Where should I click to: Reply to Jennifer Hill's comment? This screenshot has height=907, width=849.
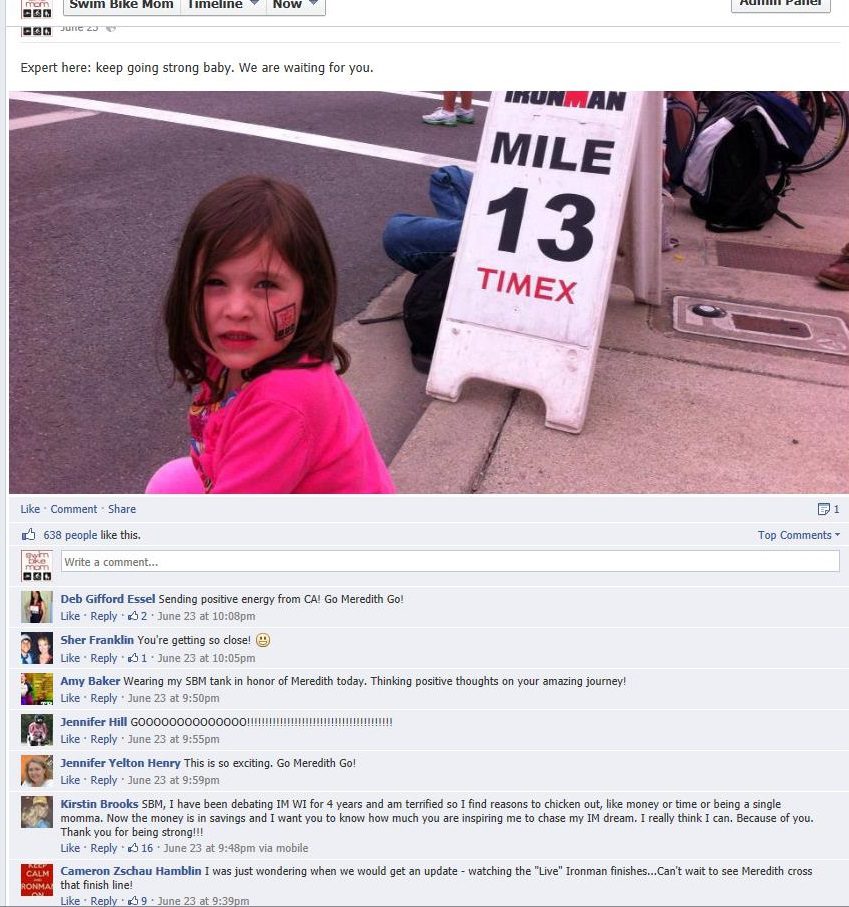(x=104, y=739)
